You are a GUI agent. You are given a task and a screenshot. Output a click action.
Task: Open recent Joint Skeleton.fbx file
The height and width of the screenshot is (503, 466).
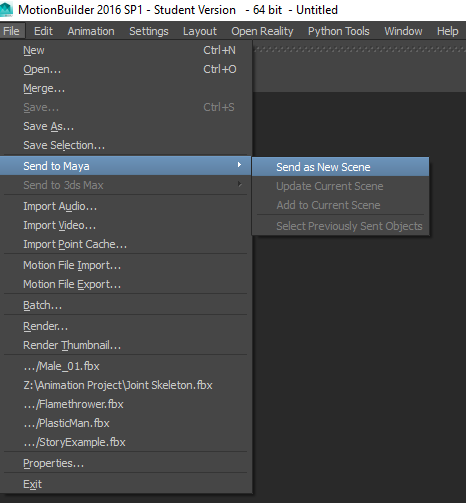click(x=125, y=385)
